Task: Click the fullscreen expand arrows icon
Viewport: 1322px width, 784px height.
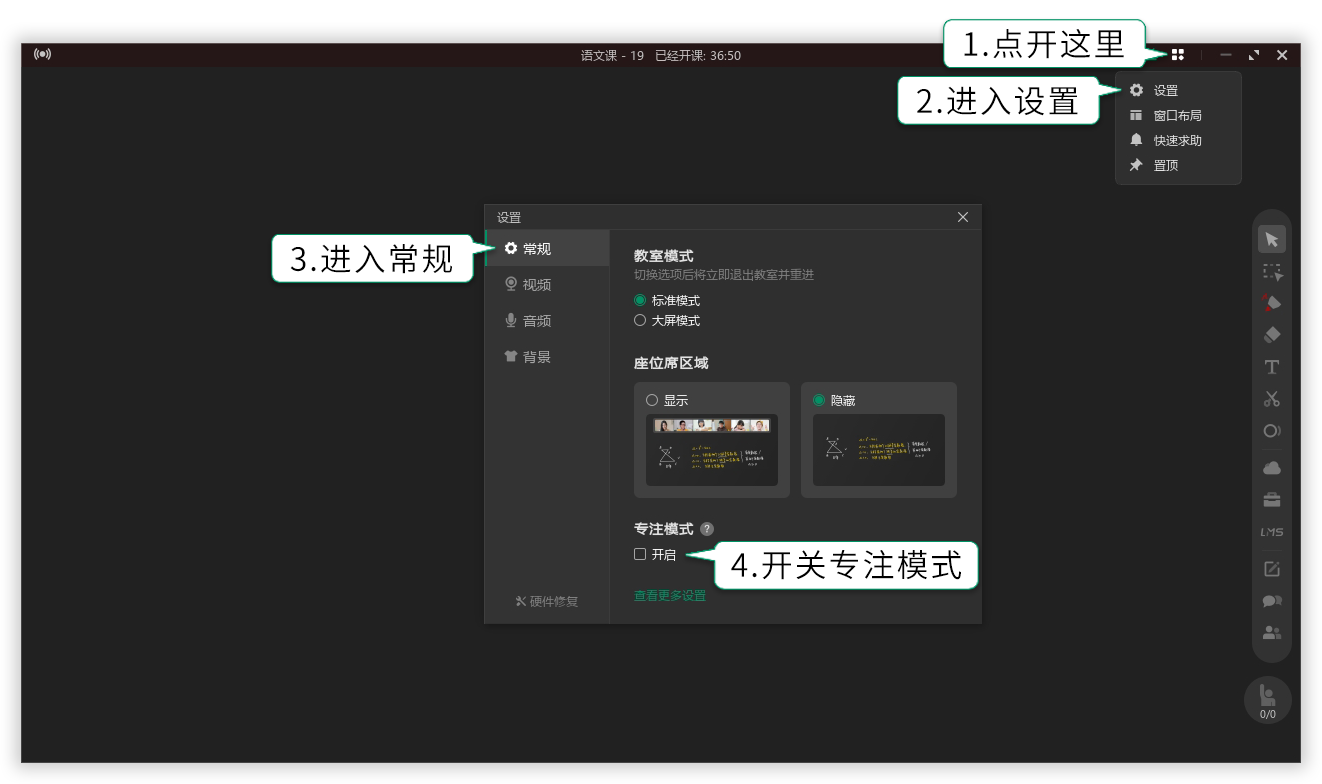Action: [x=1253, y=55]
